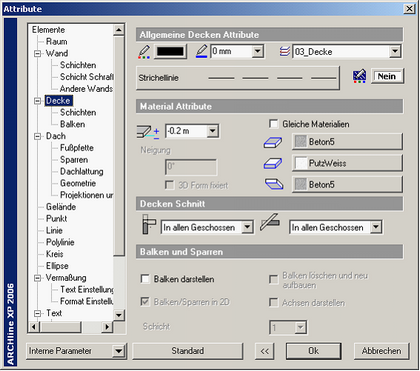Click the lower Beton5 material button
420x371 pixels.
tap(347, 184)
